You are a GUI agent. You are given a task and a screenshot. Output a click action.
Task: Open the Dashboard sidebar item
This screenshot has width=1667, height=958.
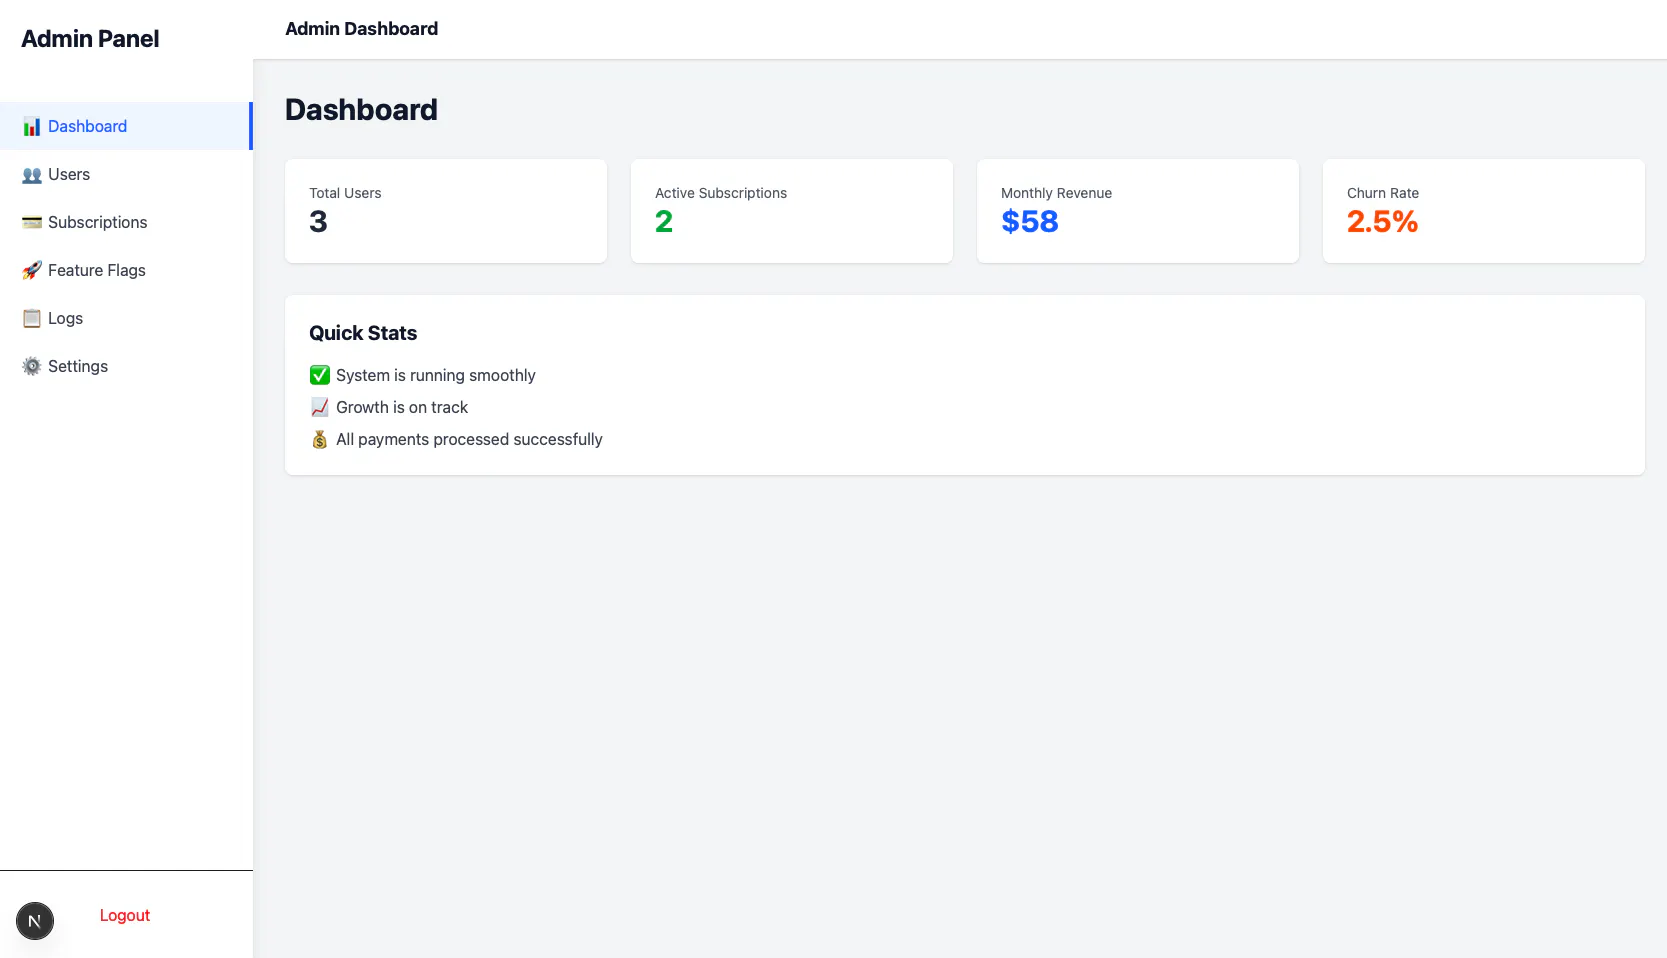coord(126,126)
